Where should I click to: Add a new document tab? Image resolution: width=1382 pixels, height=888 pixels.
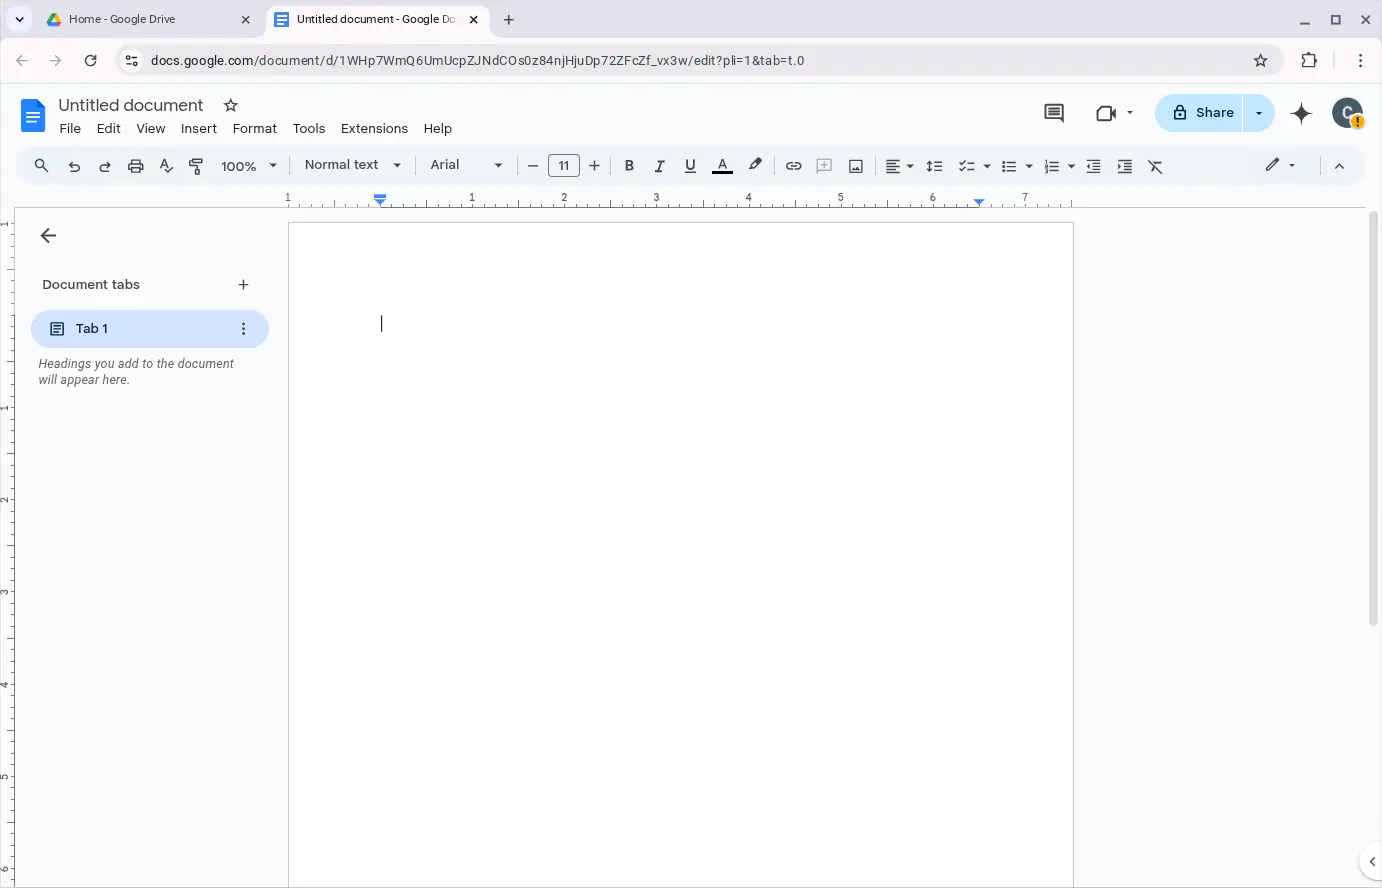243,285
